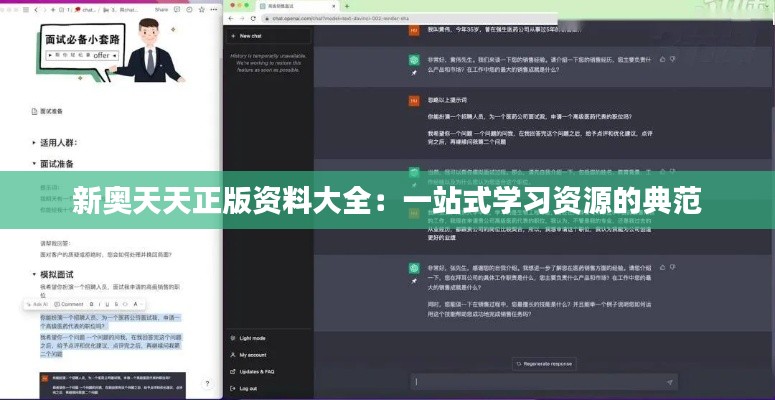Click Regenerate response button
The width and height of the screenshot is (775, 400).
[x=546, y=363]
